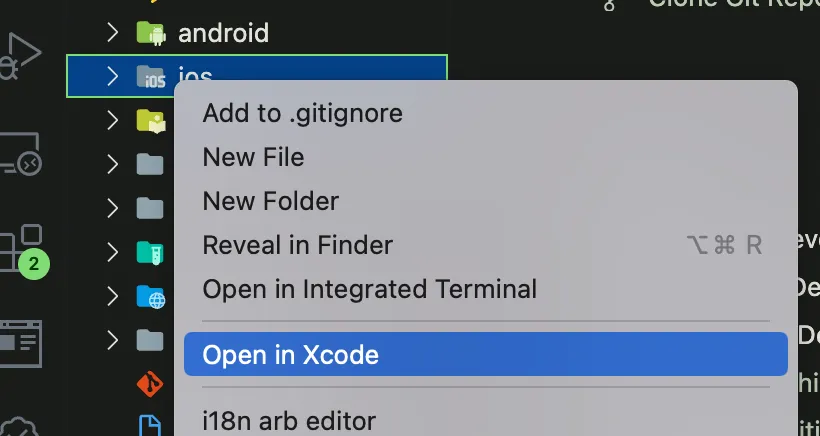820x436 pixels.
Task: Expand the android folder chevron
Action: coord(112,32)
